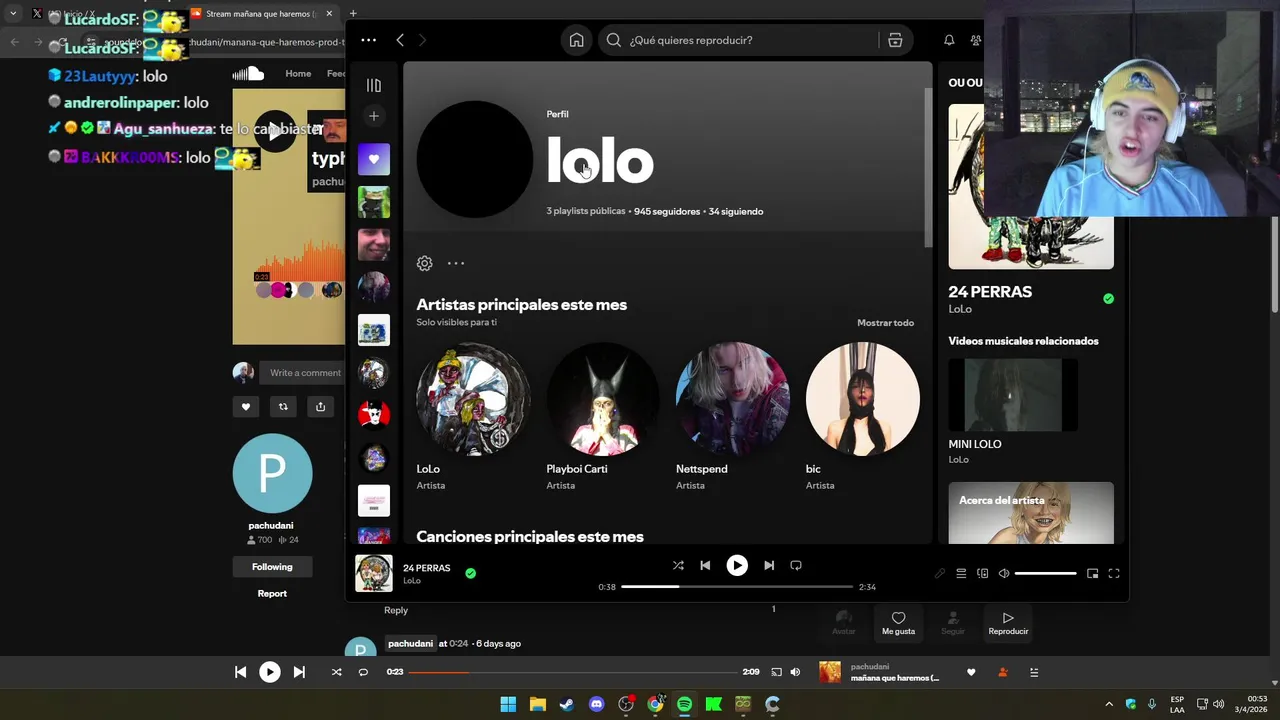Play the track in SoundCloud waveform header

(274, 131)
